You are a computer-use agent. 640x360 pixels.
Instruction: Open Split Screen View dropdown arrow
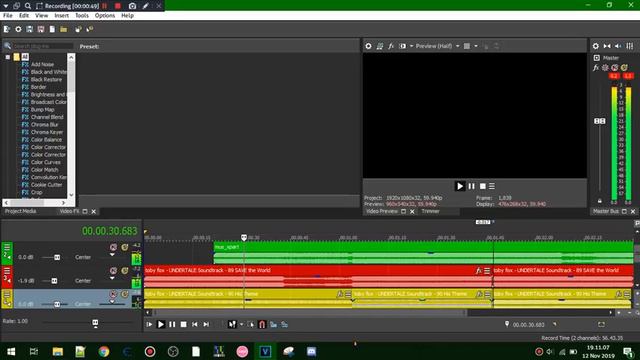[x=411, y=46]
